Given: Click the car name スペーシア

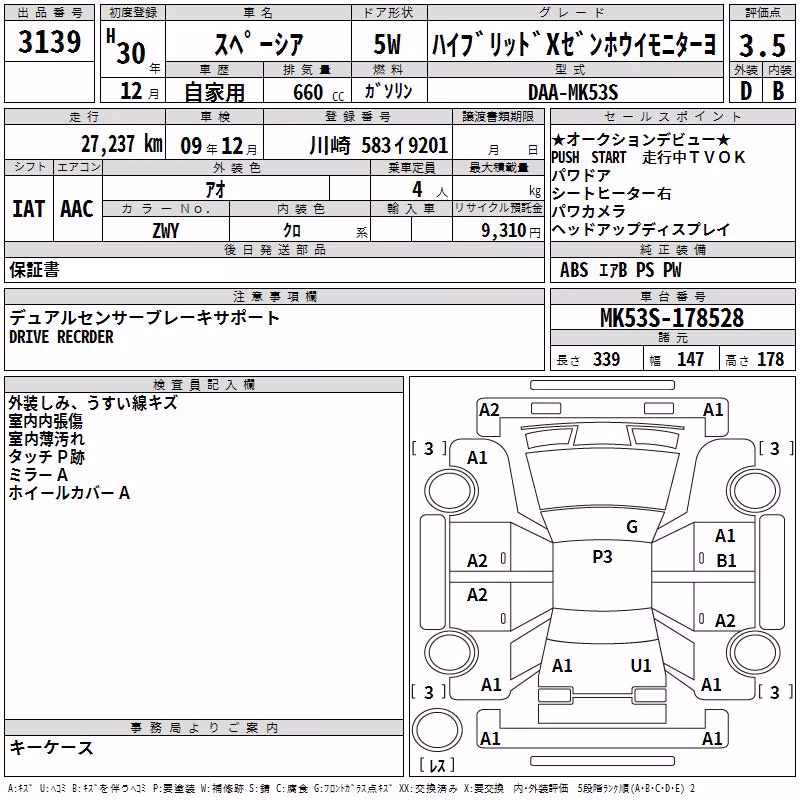Looking at the screenshot, I should point(259,44).
